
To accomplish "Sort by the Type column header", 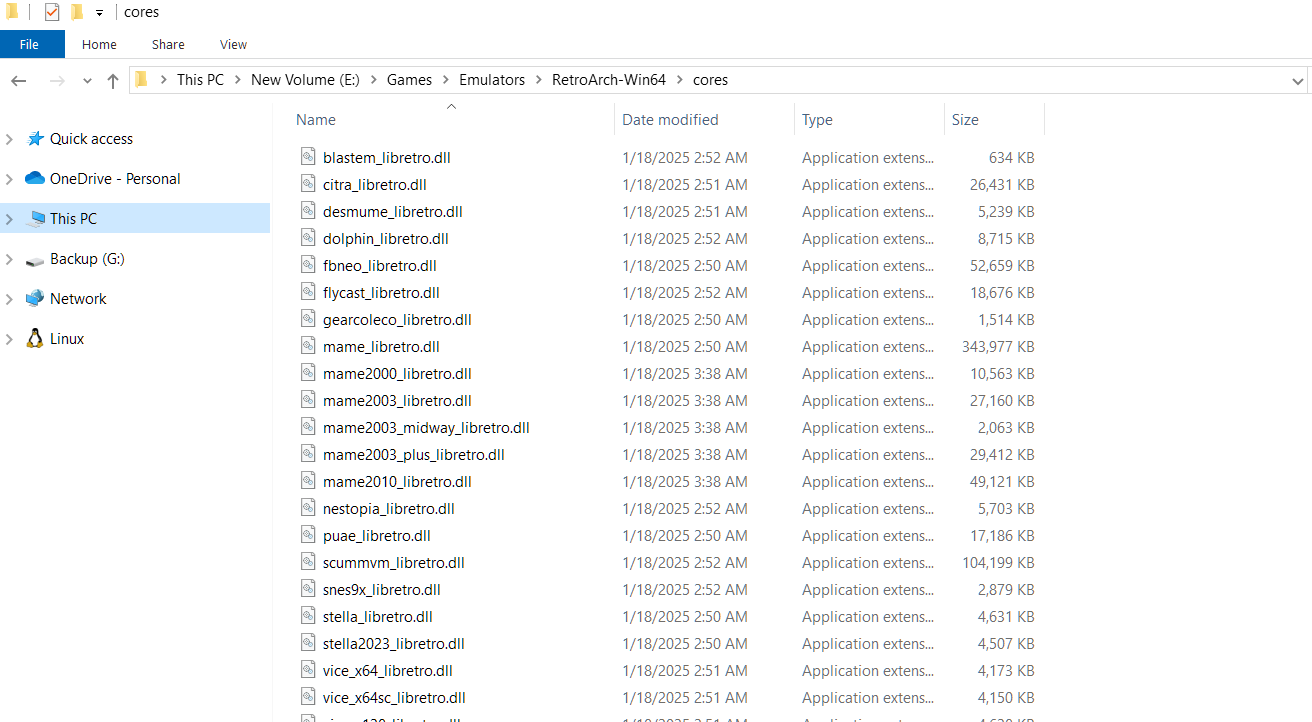I will pyautogui.click(x=817, y=119).
